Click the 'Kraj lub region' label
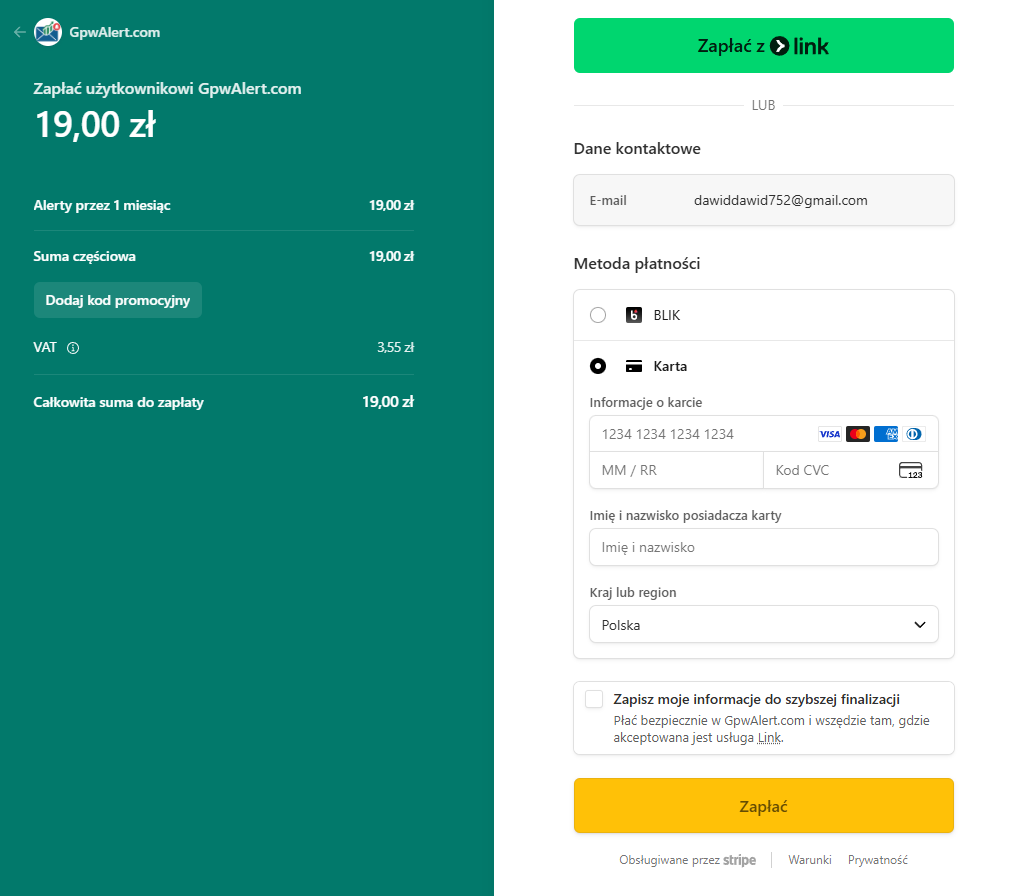The height and width of the screenshot is (896, 1025). coord(633,592)
